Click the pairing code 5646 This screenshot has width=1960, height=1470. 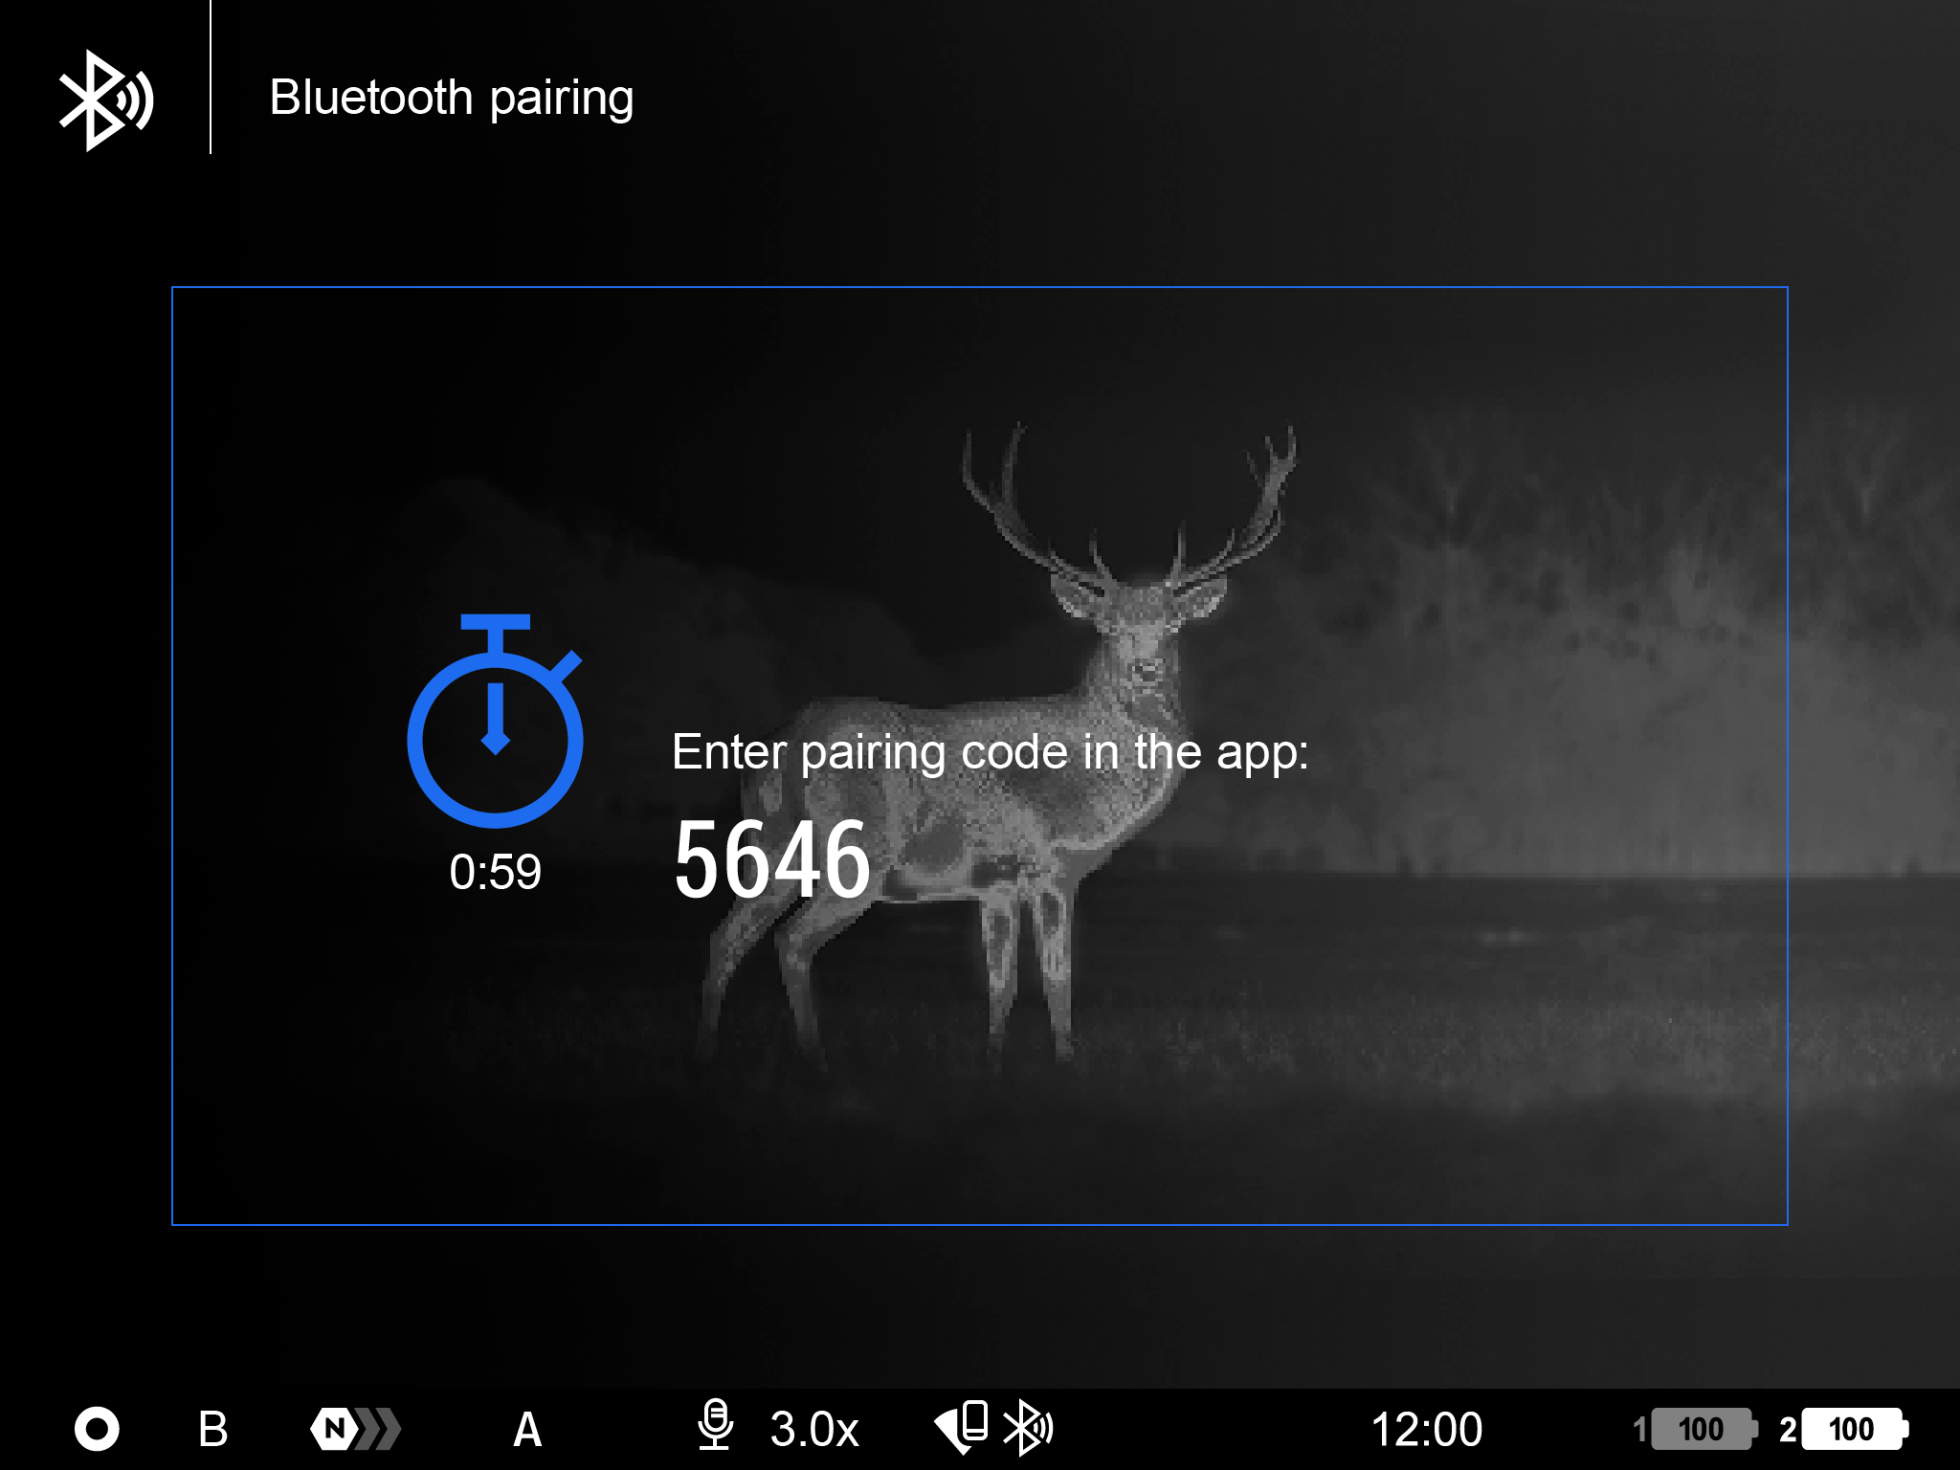772,859
